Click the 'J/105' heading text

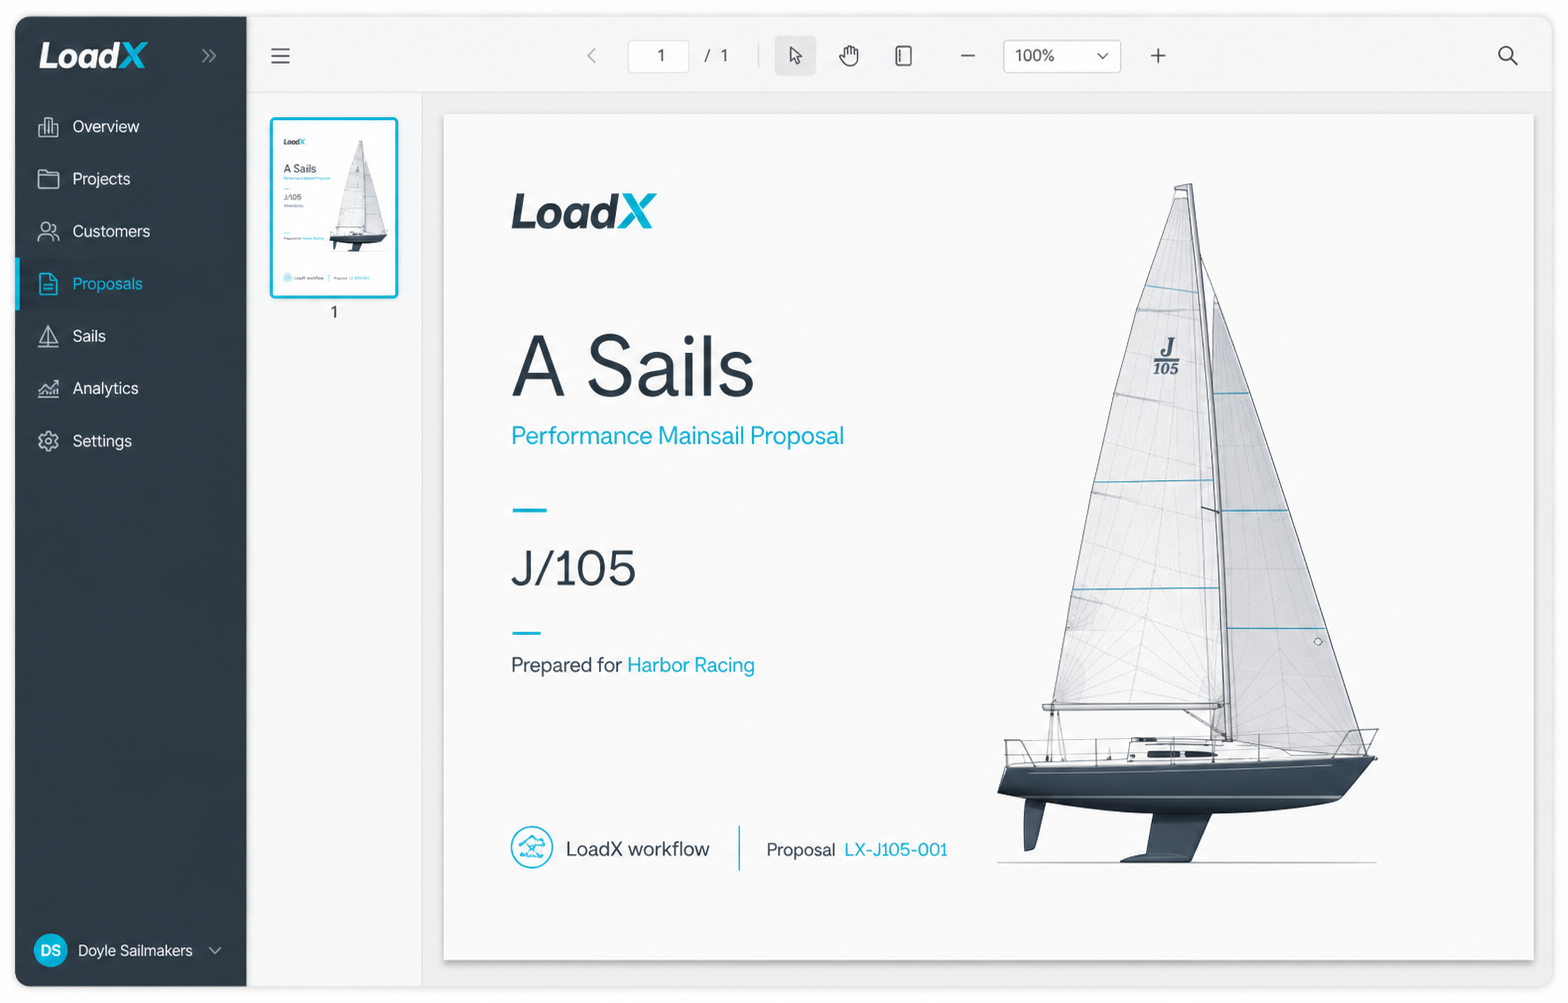tap(574, 568)
